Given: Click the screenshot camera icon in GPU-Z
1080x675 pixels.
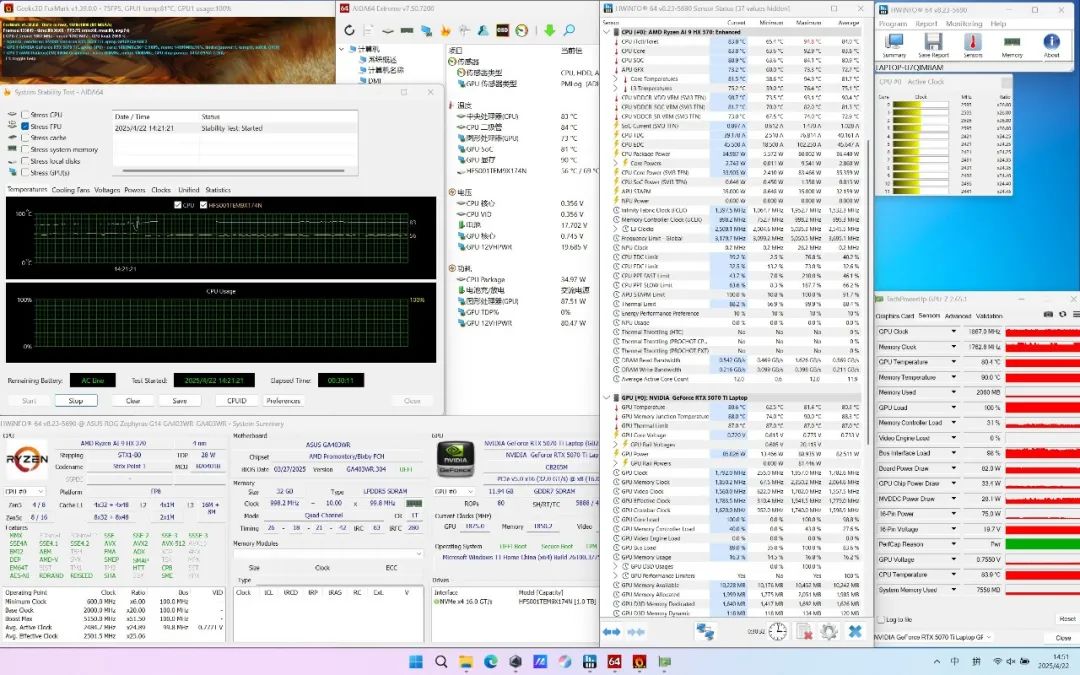Looking at the screenshot, I should pos(1048,315).
